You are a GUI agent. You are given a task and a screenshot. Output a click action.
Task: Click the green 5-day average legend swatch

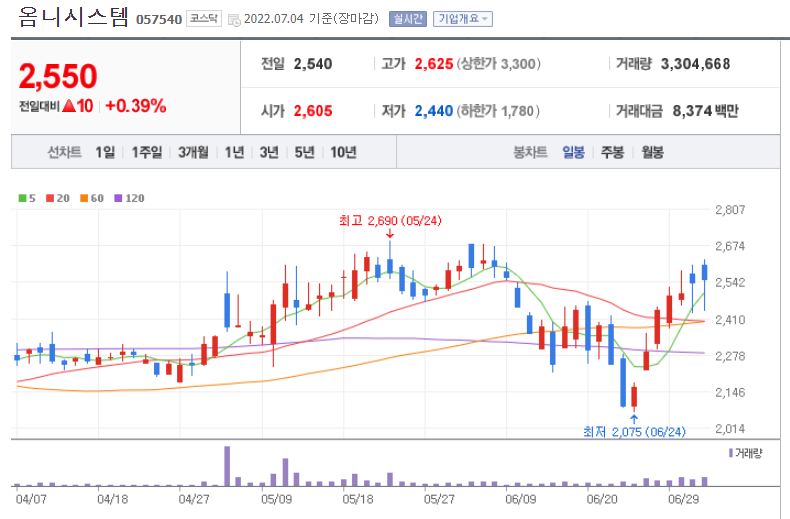click(22, 198)
